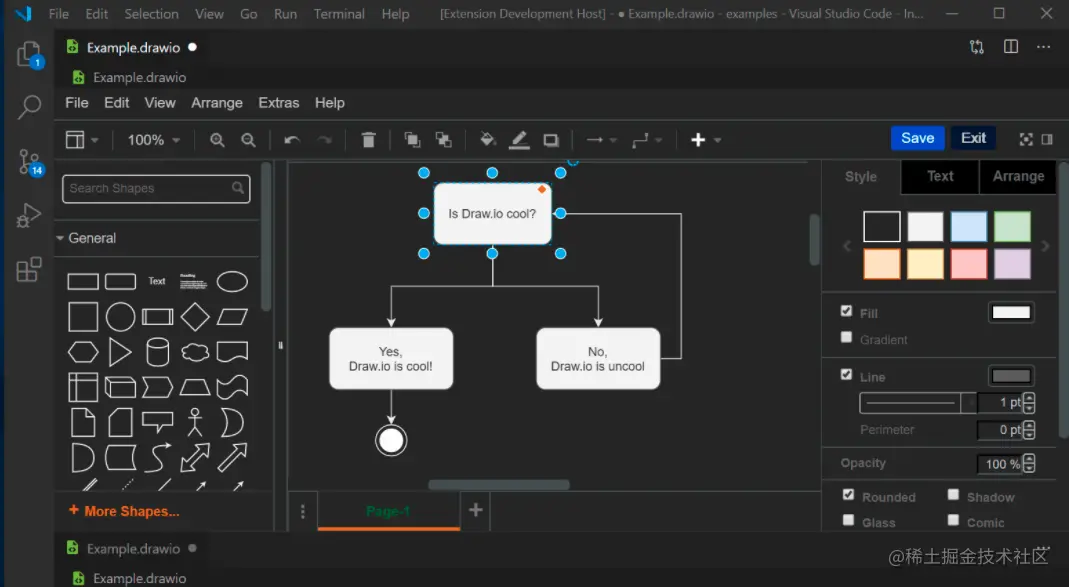Enable the Glass checkbox

[848, 520]
